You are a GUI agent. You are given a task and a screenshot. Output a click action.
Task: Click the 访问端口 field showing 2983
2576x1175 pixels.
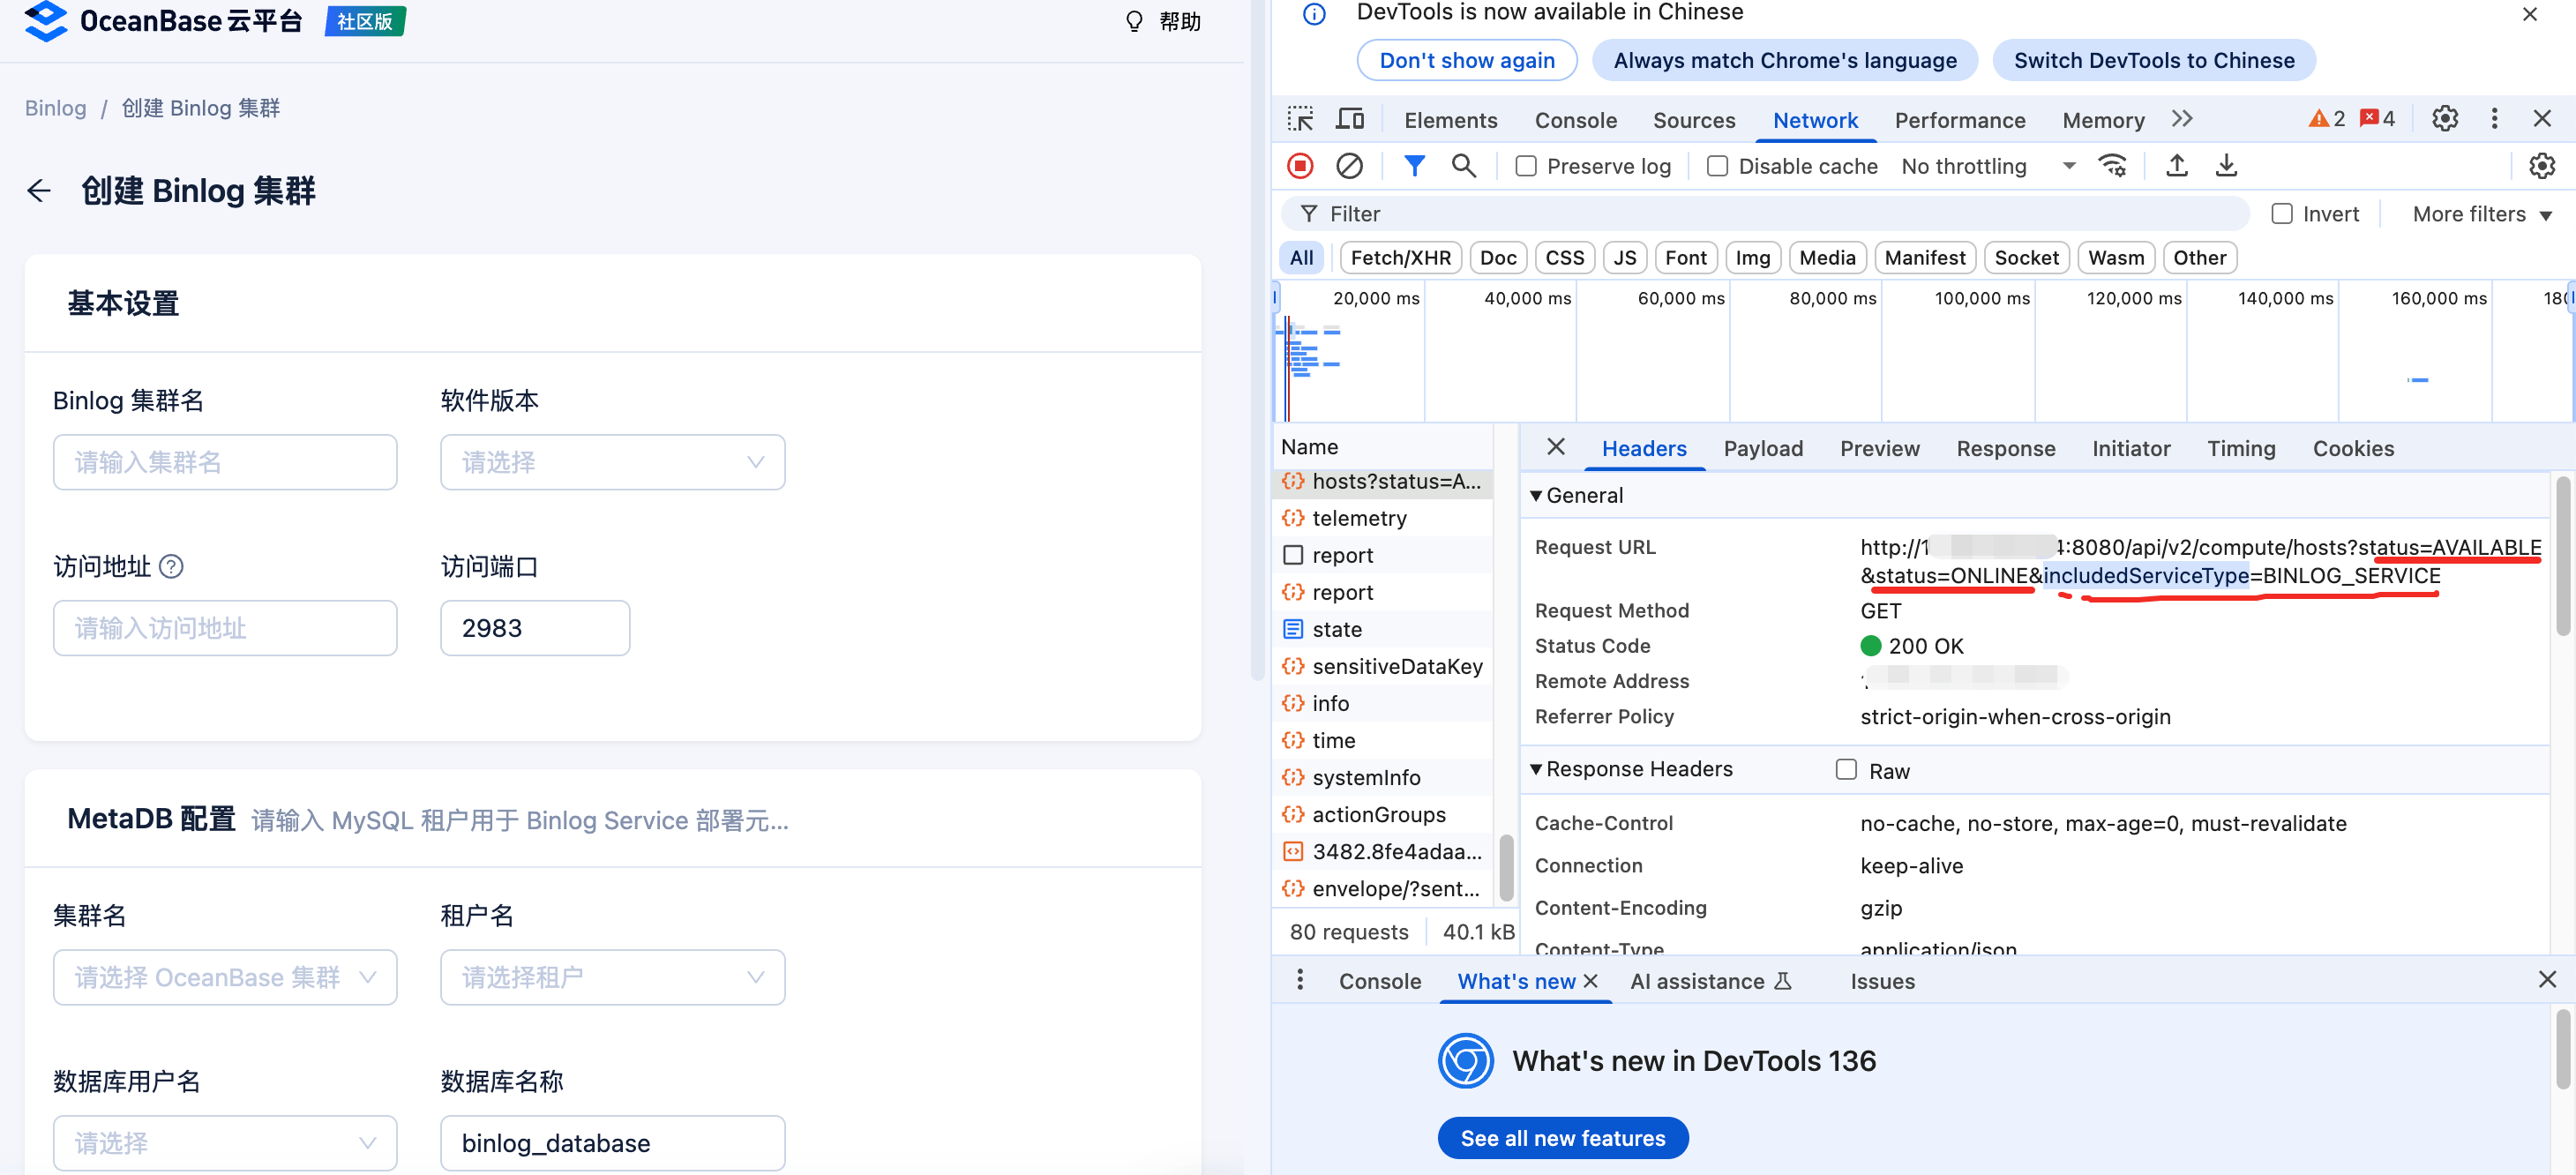click(x=535, y=628)
